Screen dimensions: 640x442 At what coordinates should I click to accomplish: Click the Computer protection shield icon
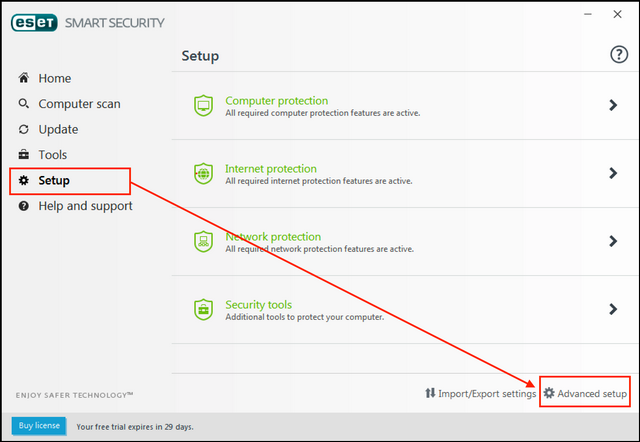[203, 105]
